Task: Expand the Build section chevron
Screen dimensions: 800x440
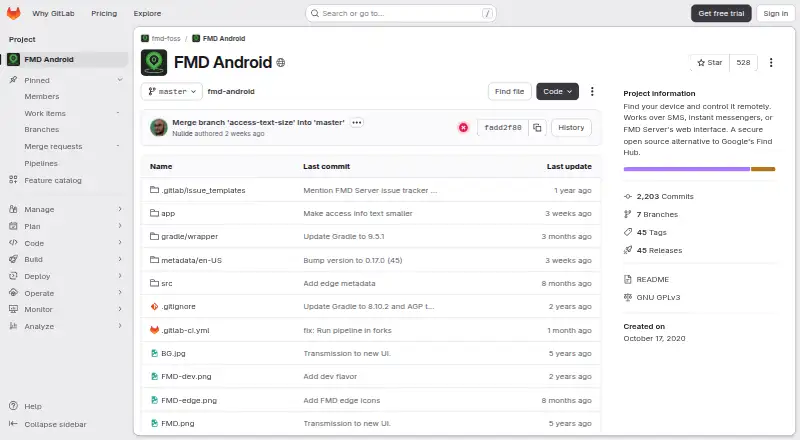Action: (120, 259)
